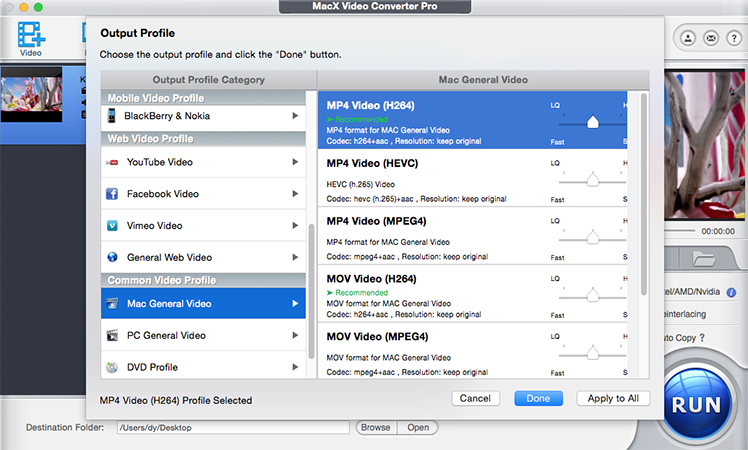This screenshot has height=450, width=748.
Task: Click the profile list vertical scrollbar
Action: [x=644, y=194]
